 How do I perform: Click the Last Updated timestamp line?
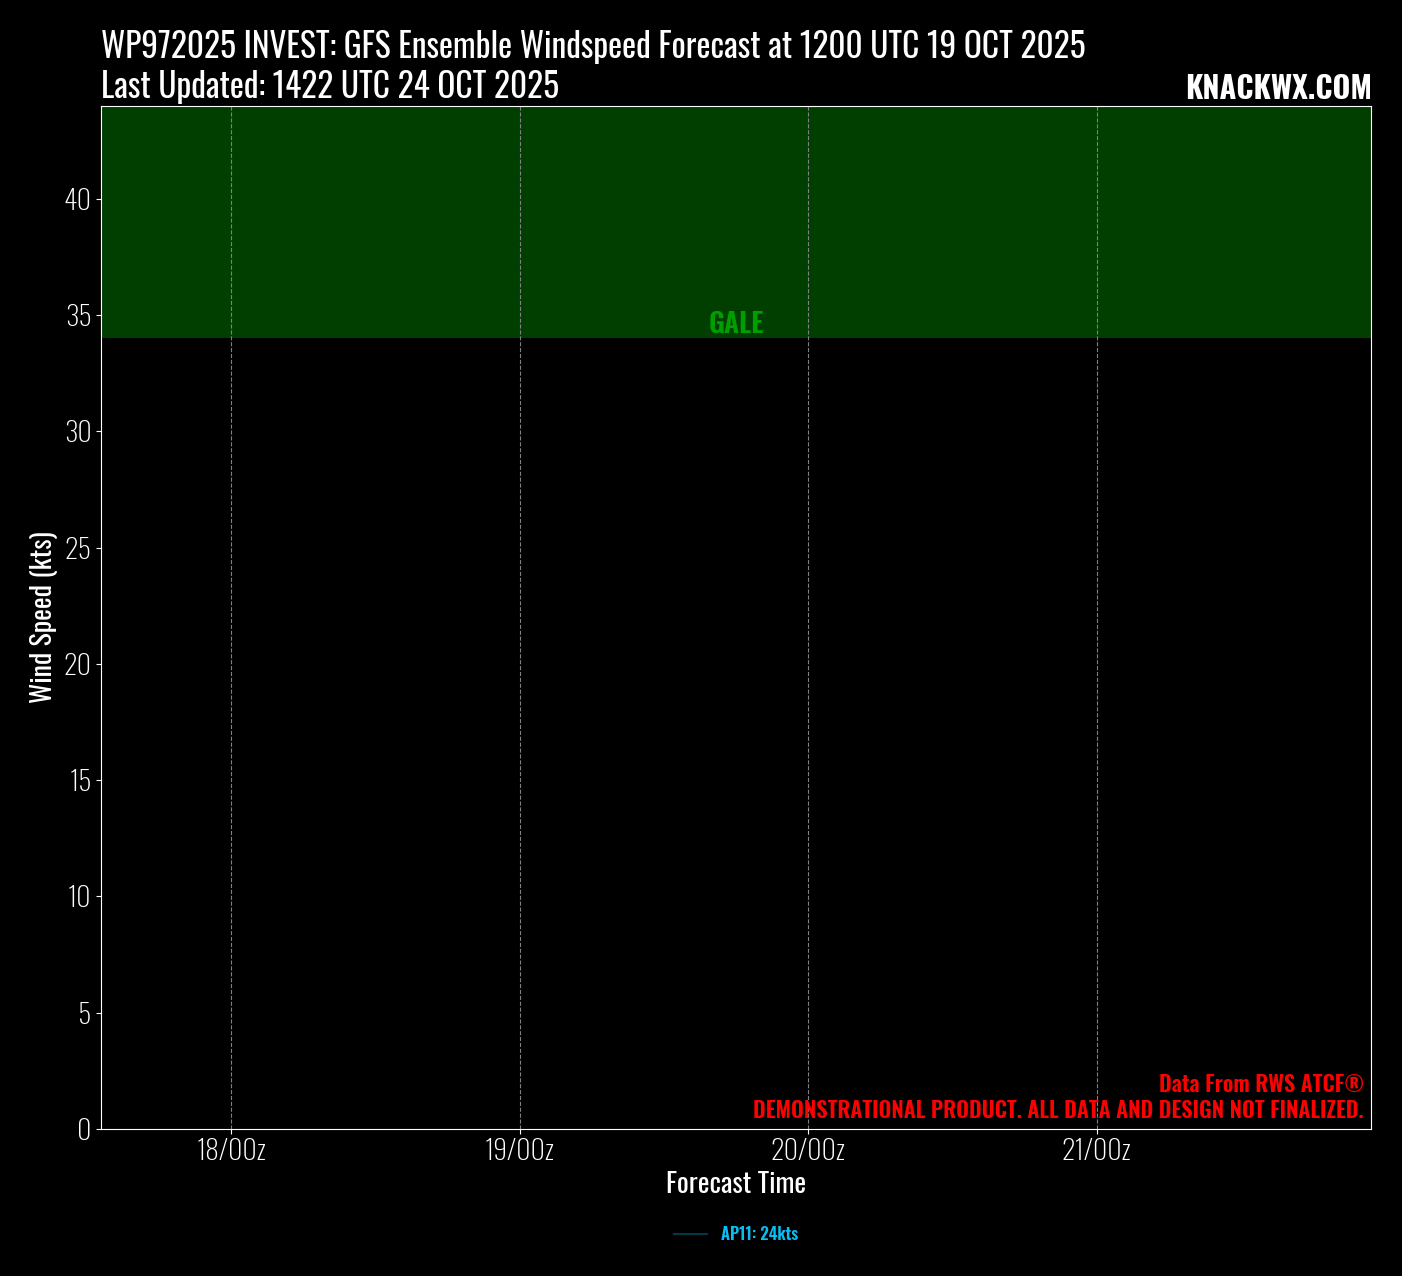[330, 86]
